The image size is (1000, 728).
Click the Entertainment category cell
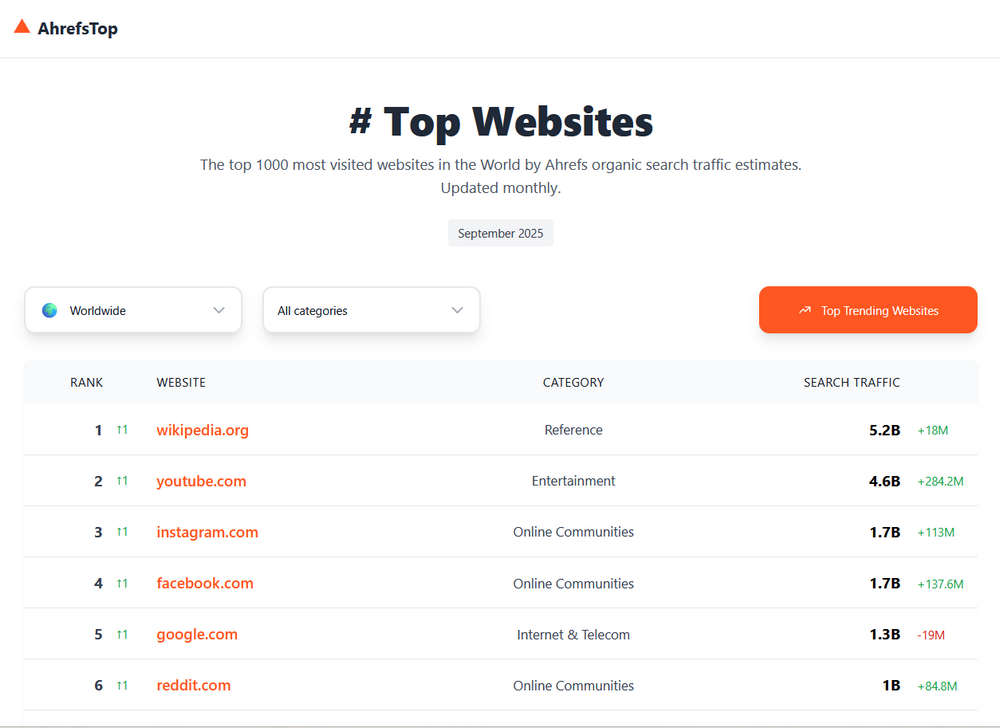click(573, 481)
